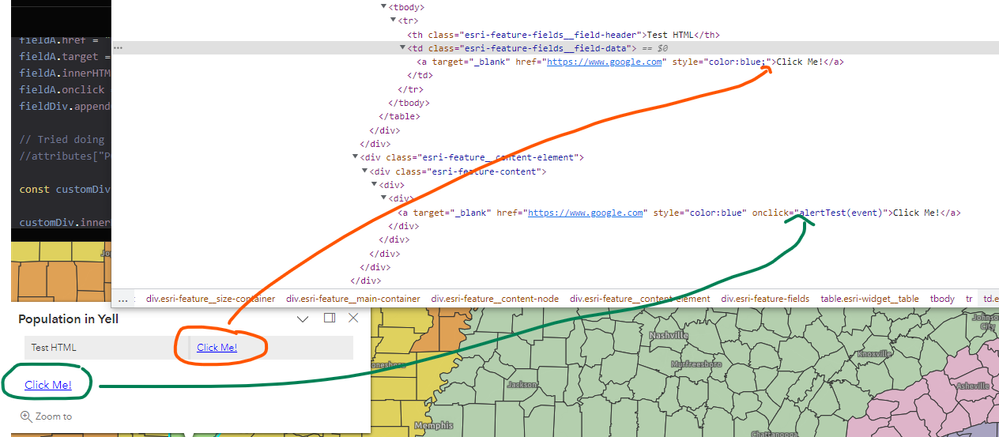Select the closing </tr> tag line

click(408, 89)
